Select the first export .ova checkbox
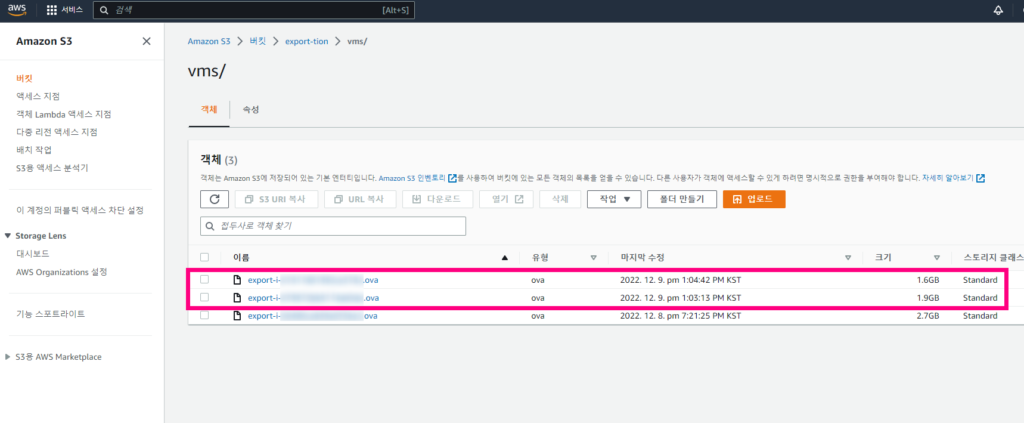Screen dimensions: 1024x423 (x=205, y=279)
